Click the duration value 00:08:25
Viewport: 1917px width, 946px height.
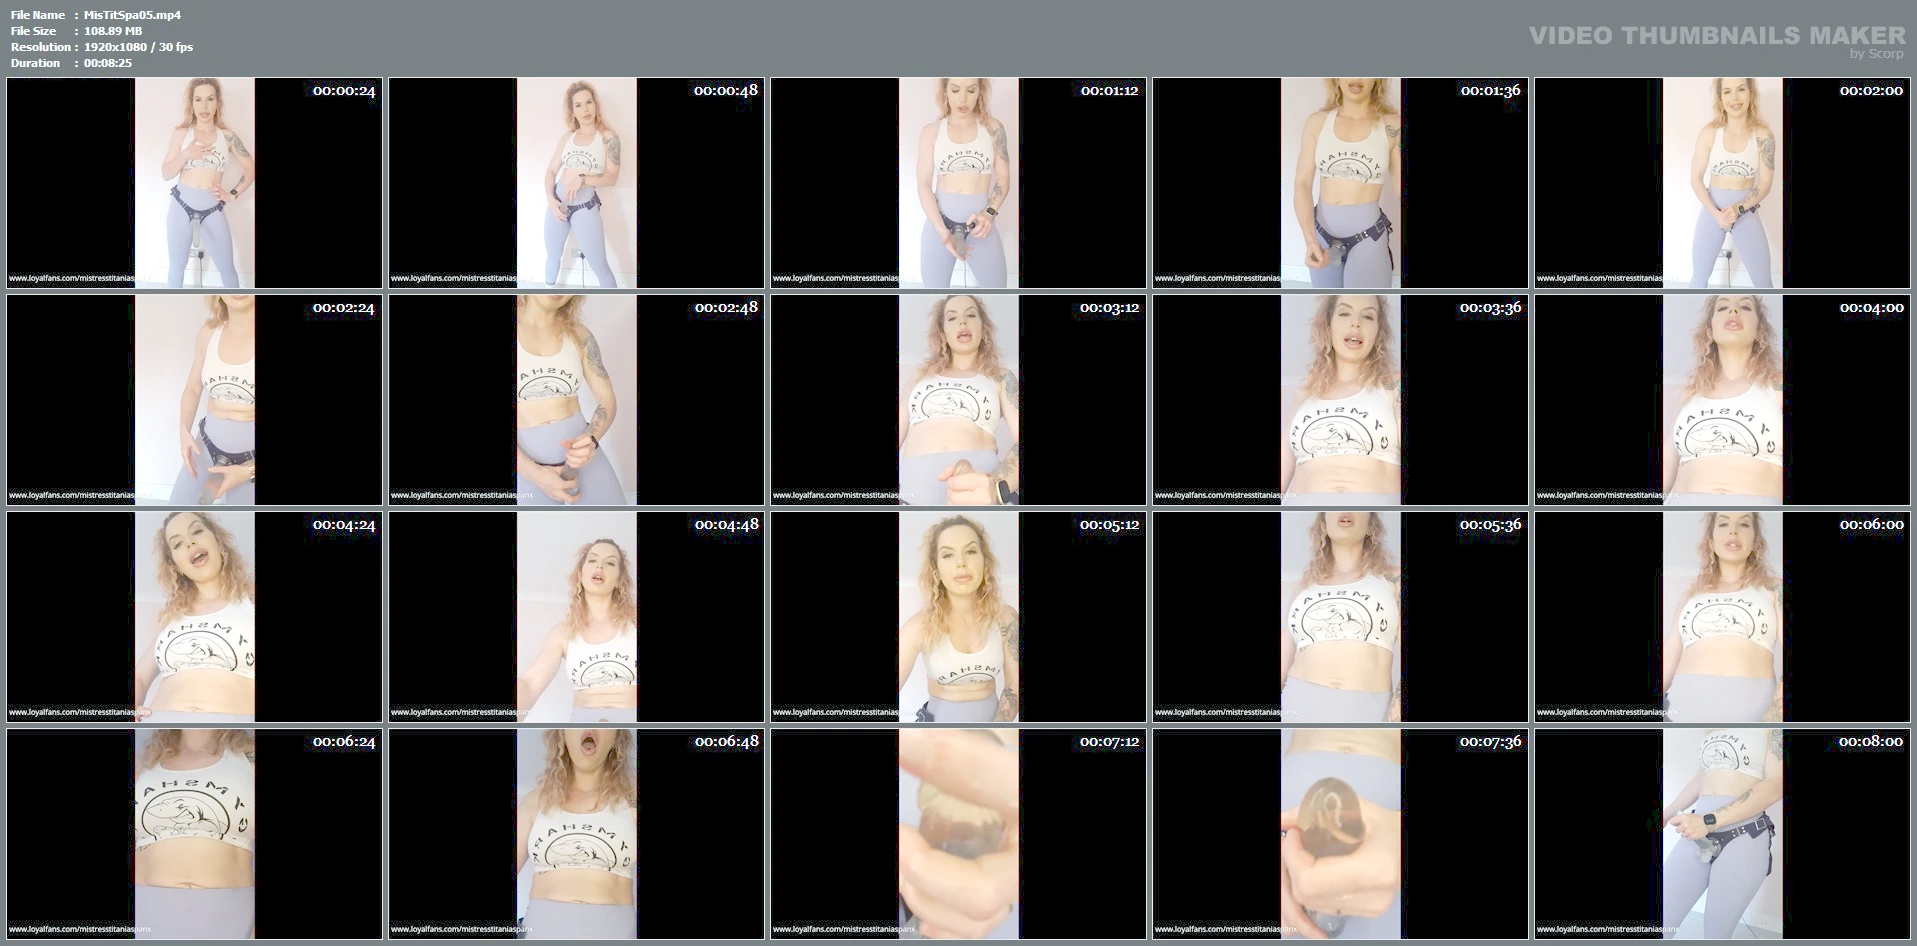click(x=108, y=63)
